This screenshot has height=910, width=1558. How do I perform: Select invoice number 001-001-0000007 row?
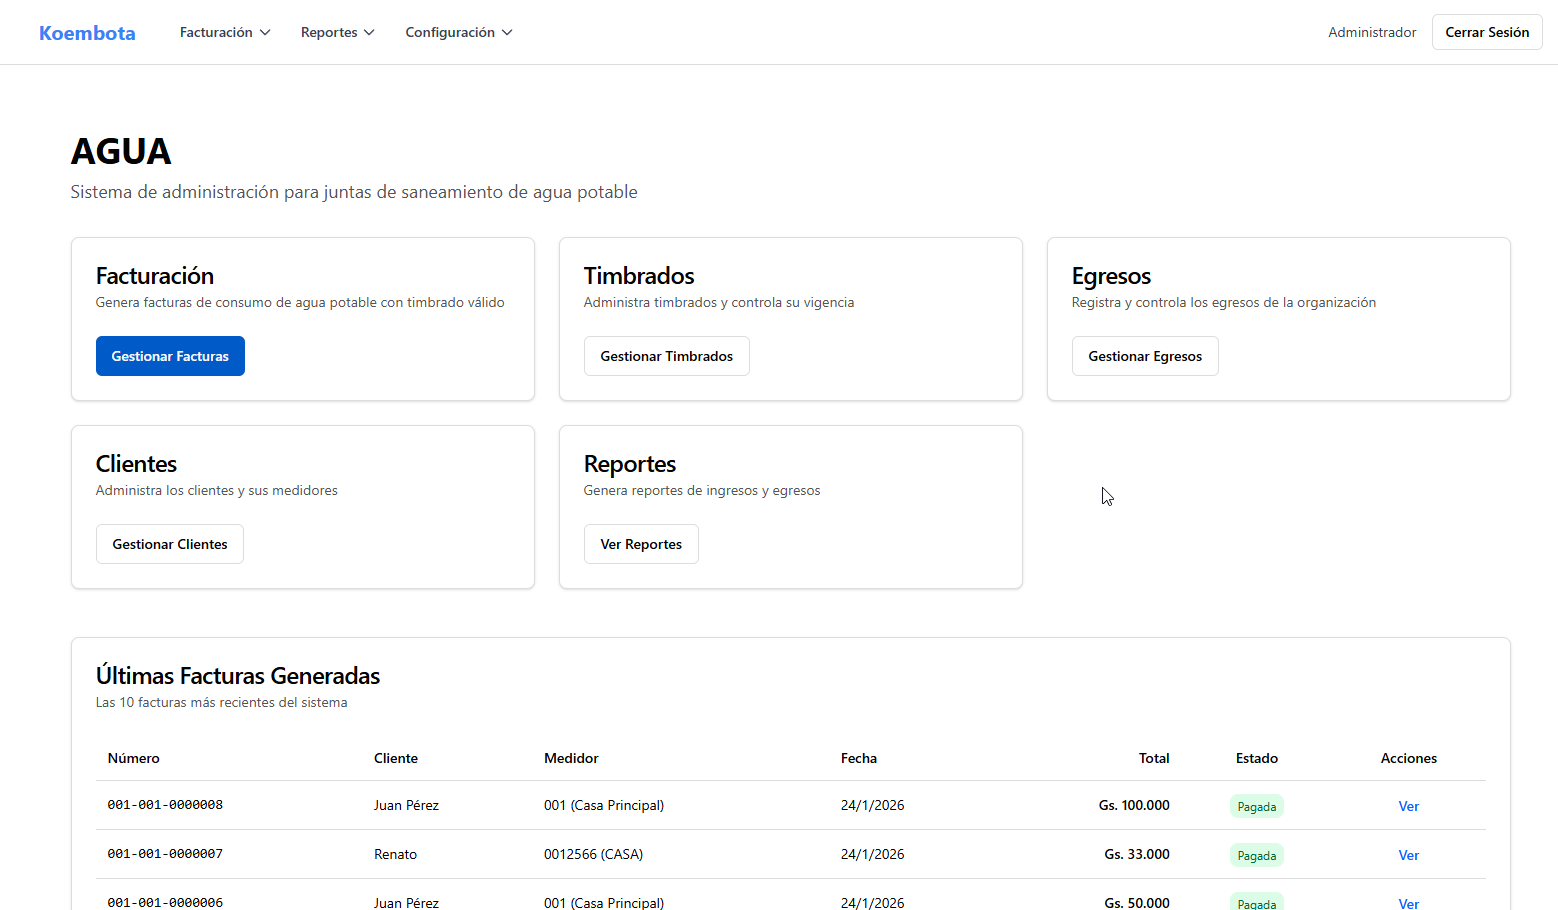pos(165,854)
